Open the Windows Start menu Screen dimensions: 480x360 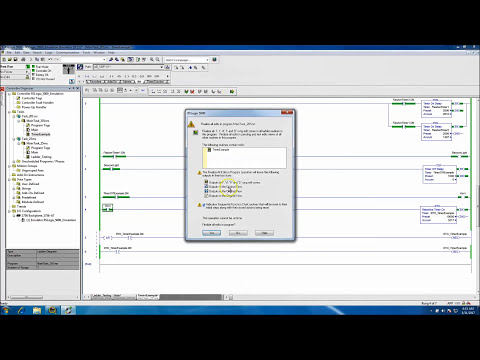pos(6,310)
